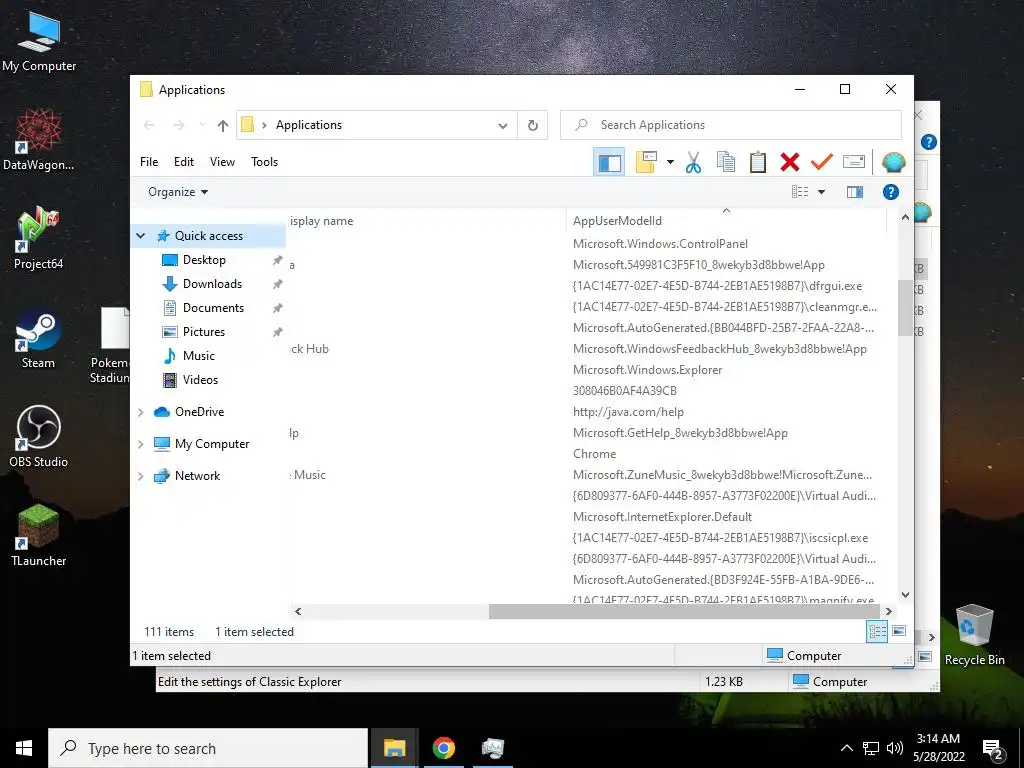Toggle the navigation pane toolbar button
The height and width of the screenshot is (768, 1024).
[x=609, y=162]
